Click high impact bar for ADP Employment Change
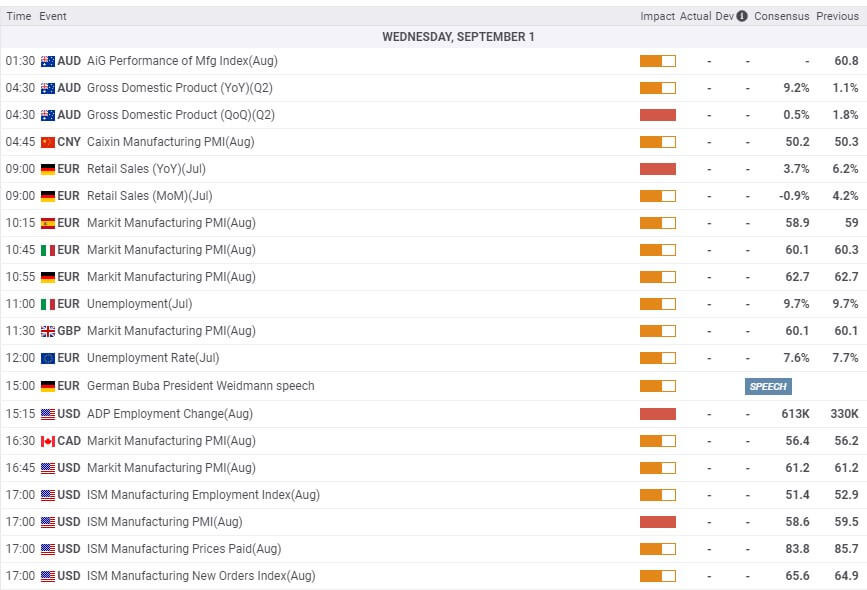 click(x=658, y=414)
